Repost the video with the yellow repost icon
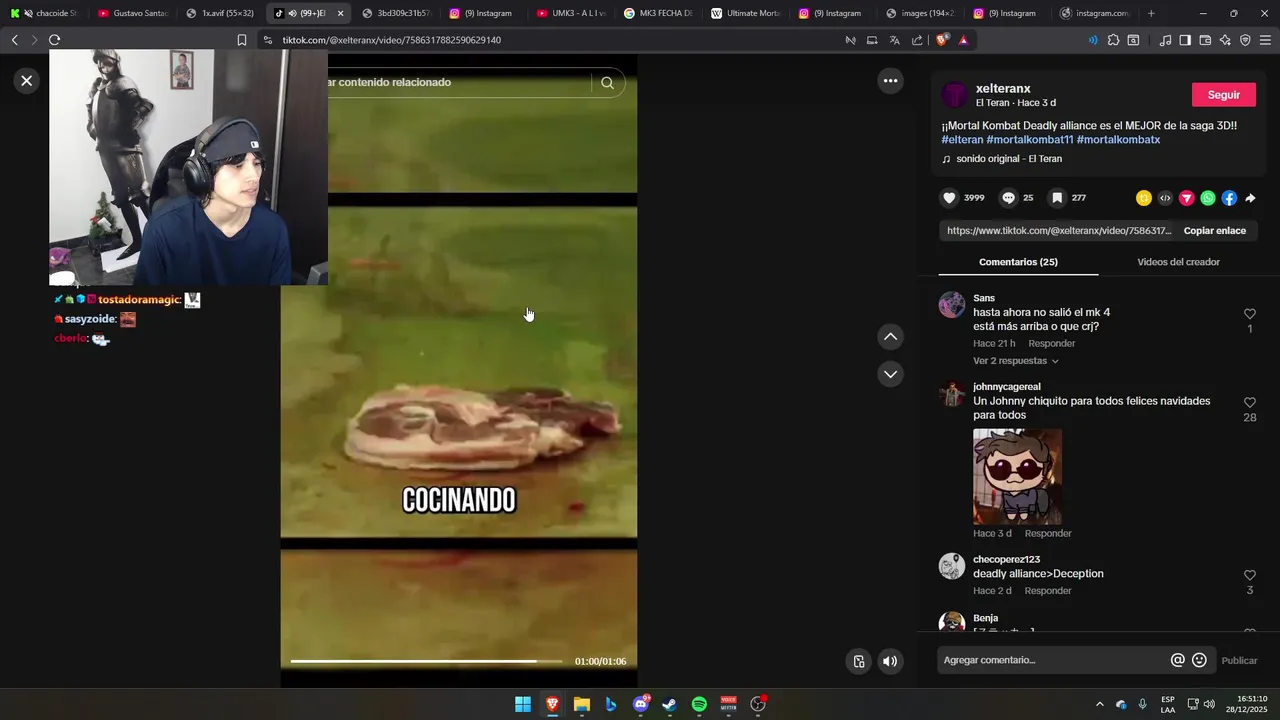1280x720 pixels. pyautogui.click(x=1144, y=198)
